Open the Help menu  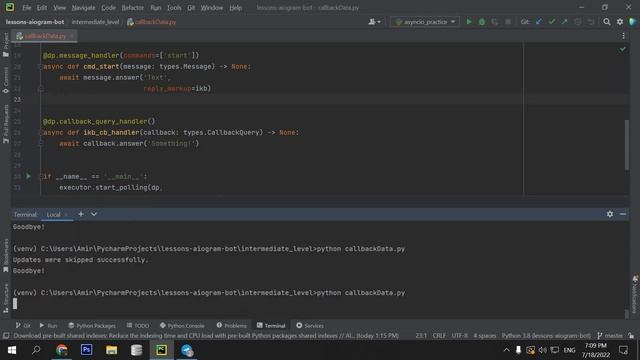(236, 7)
